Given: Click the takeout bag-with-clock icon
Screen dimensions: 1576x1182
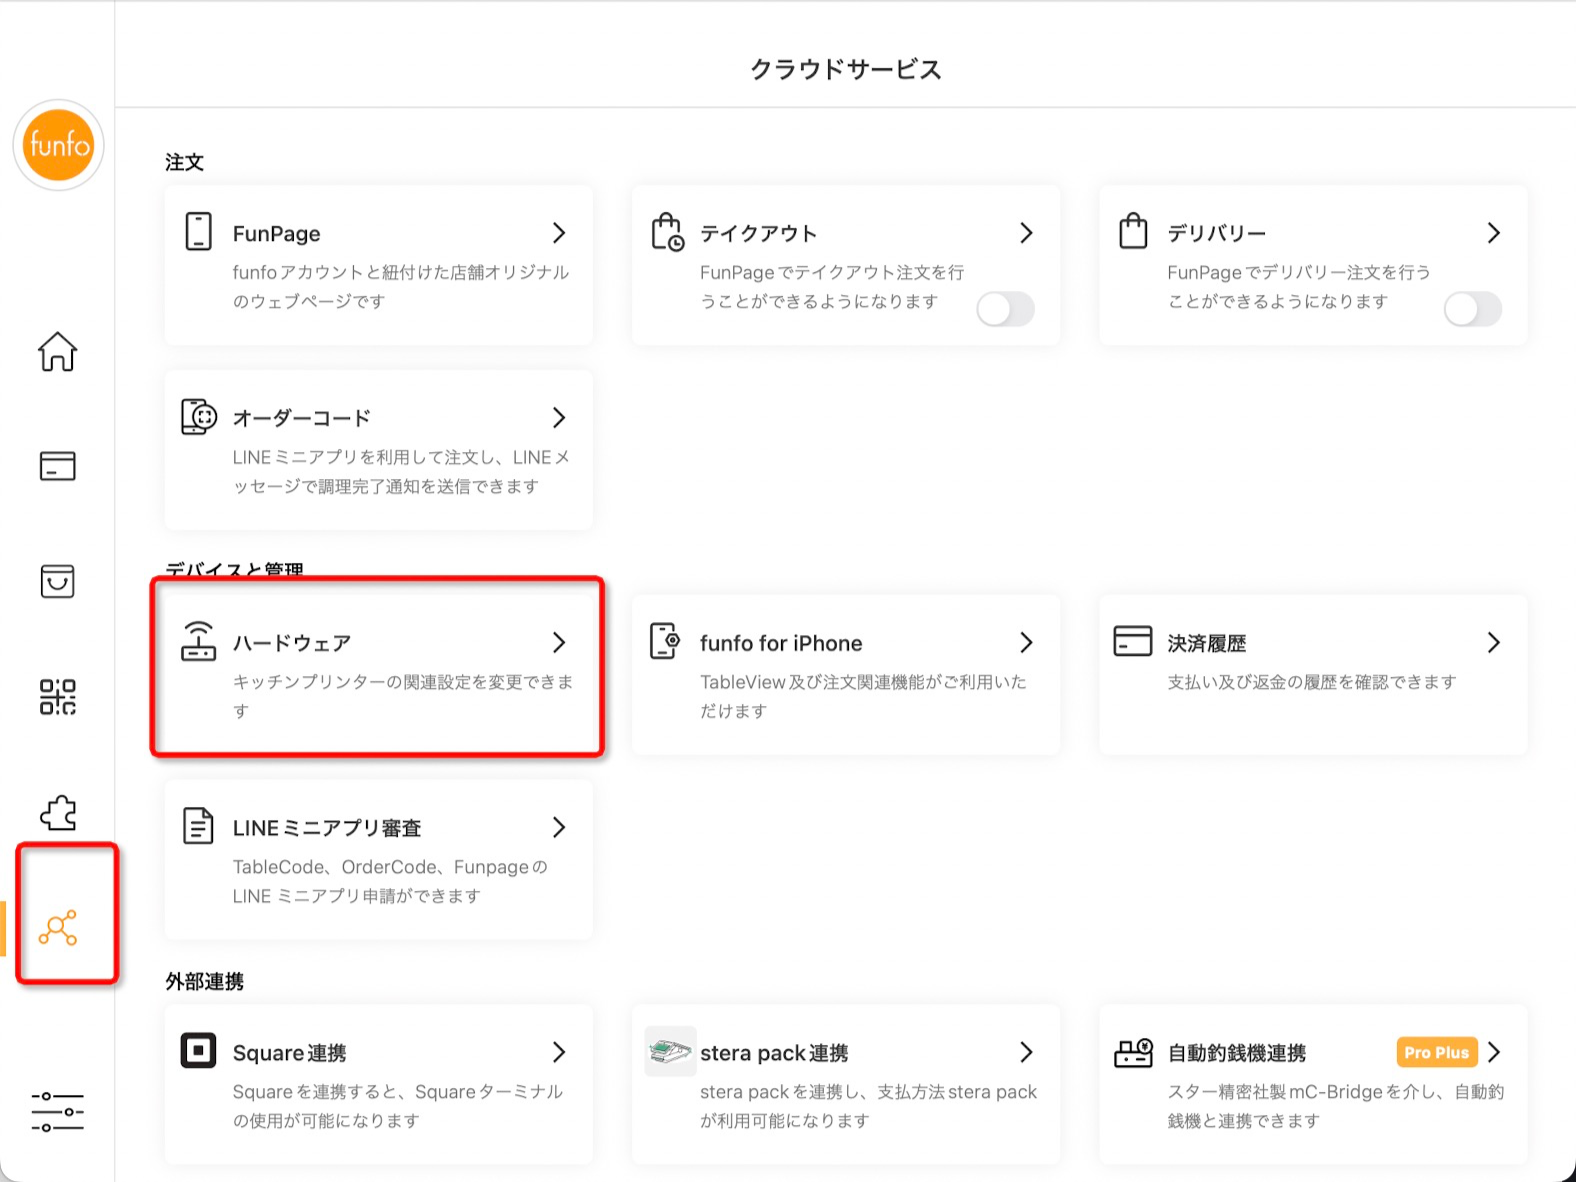Looking at the screenshot, I should [667, 231].
